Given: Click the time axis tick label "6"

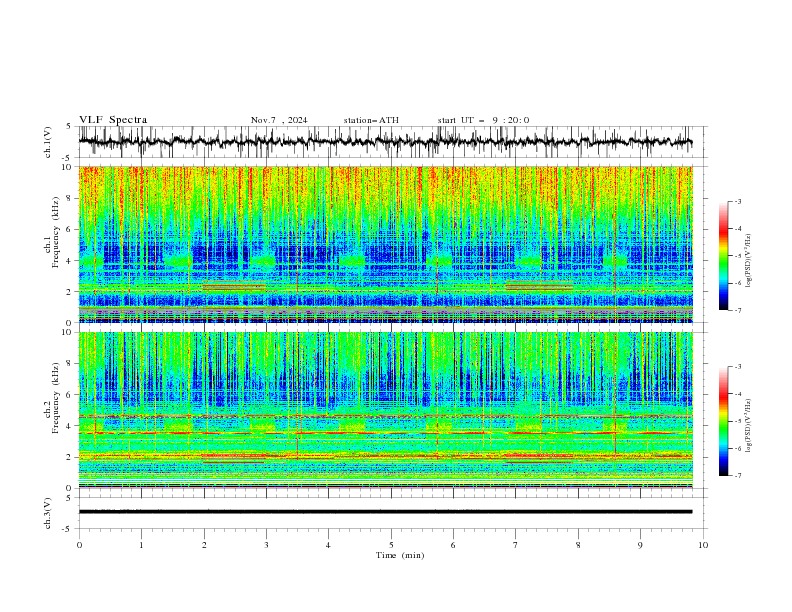Looking at the screenshot, I should 453,545.
